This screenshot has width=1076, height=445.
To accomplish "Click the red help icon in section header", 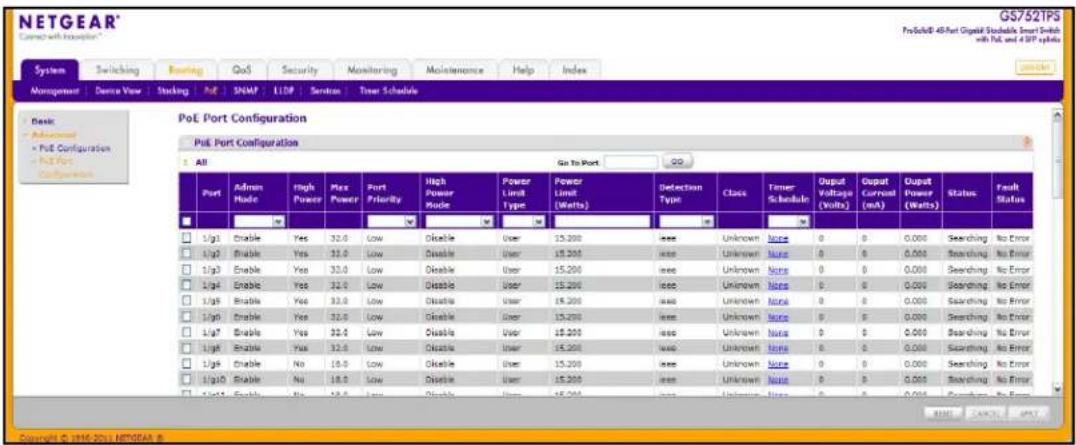I will click(x=1027, y=142).
